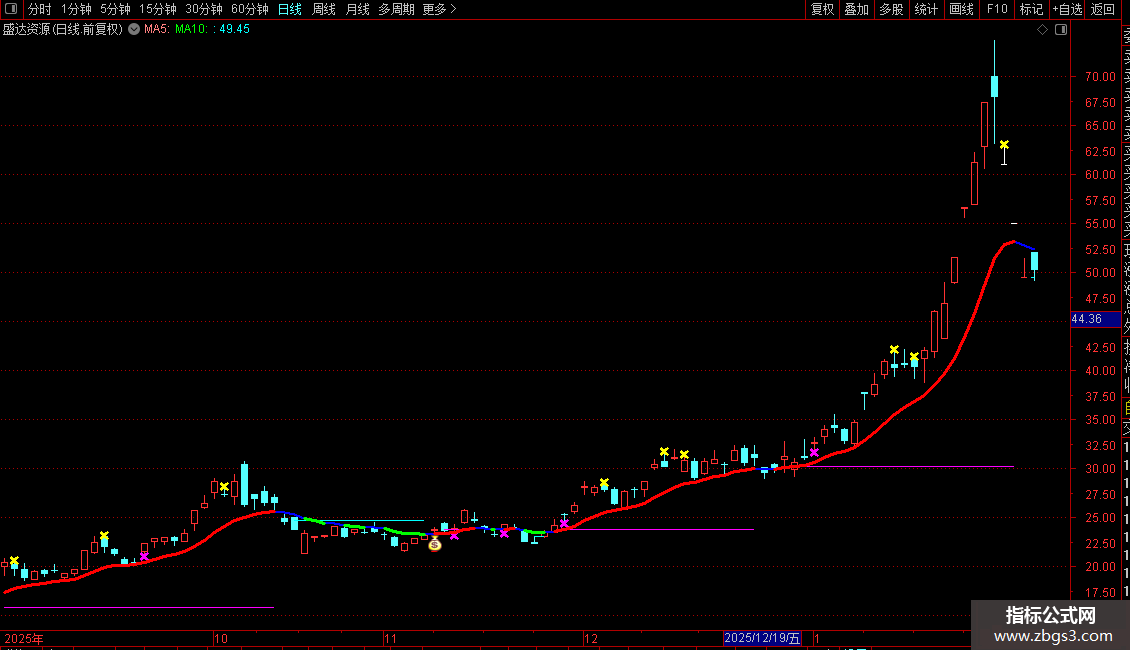1130x650 pixels.
Task: Click the MA10 indicator label
Action: [x=191, y=29]
